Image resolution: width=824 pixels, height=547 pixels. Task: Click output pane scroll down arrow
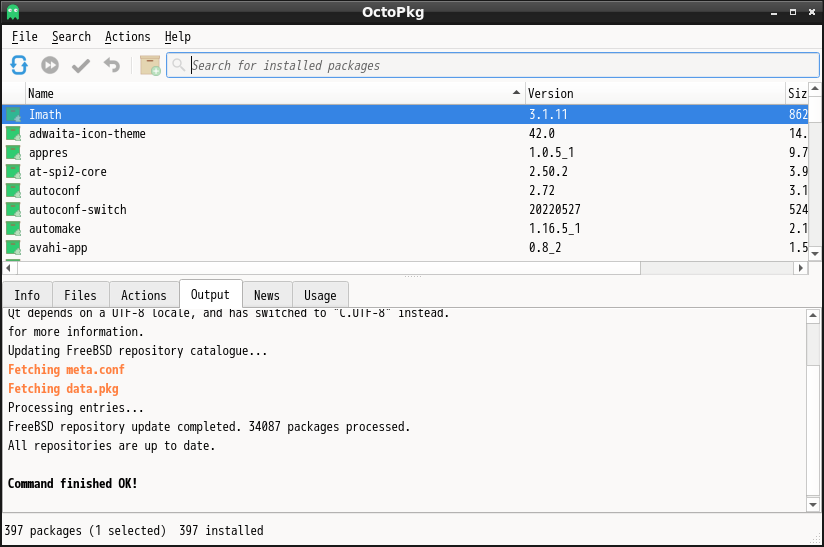click(813, 505)
